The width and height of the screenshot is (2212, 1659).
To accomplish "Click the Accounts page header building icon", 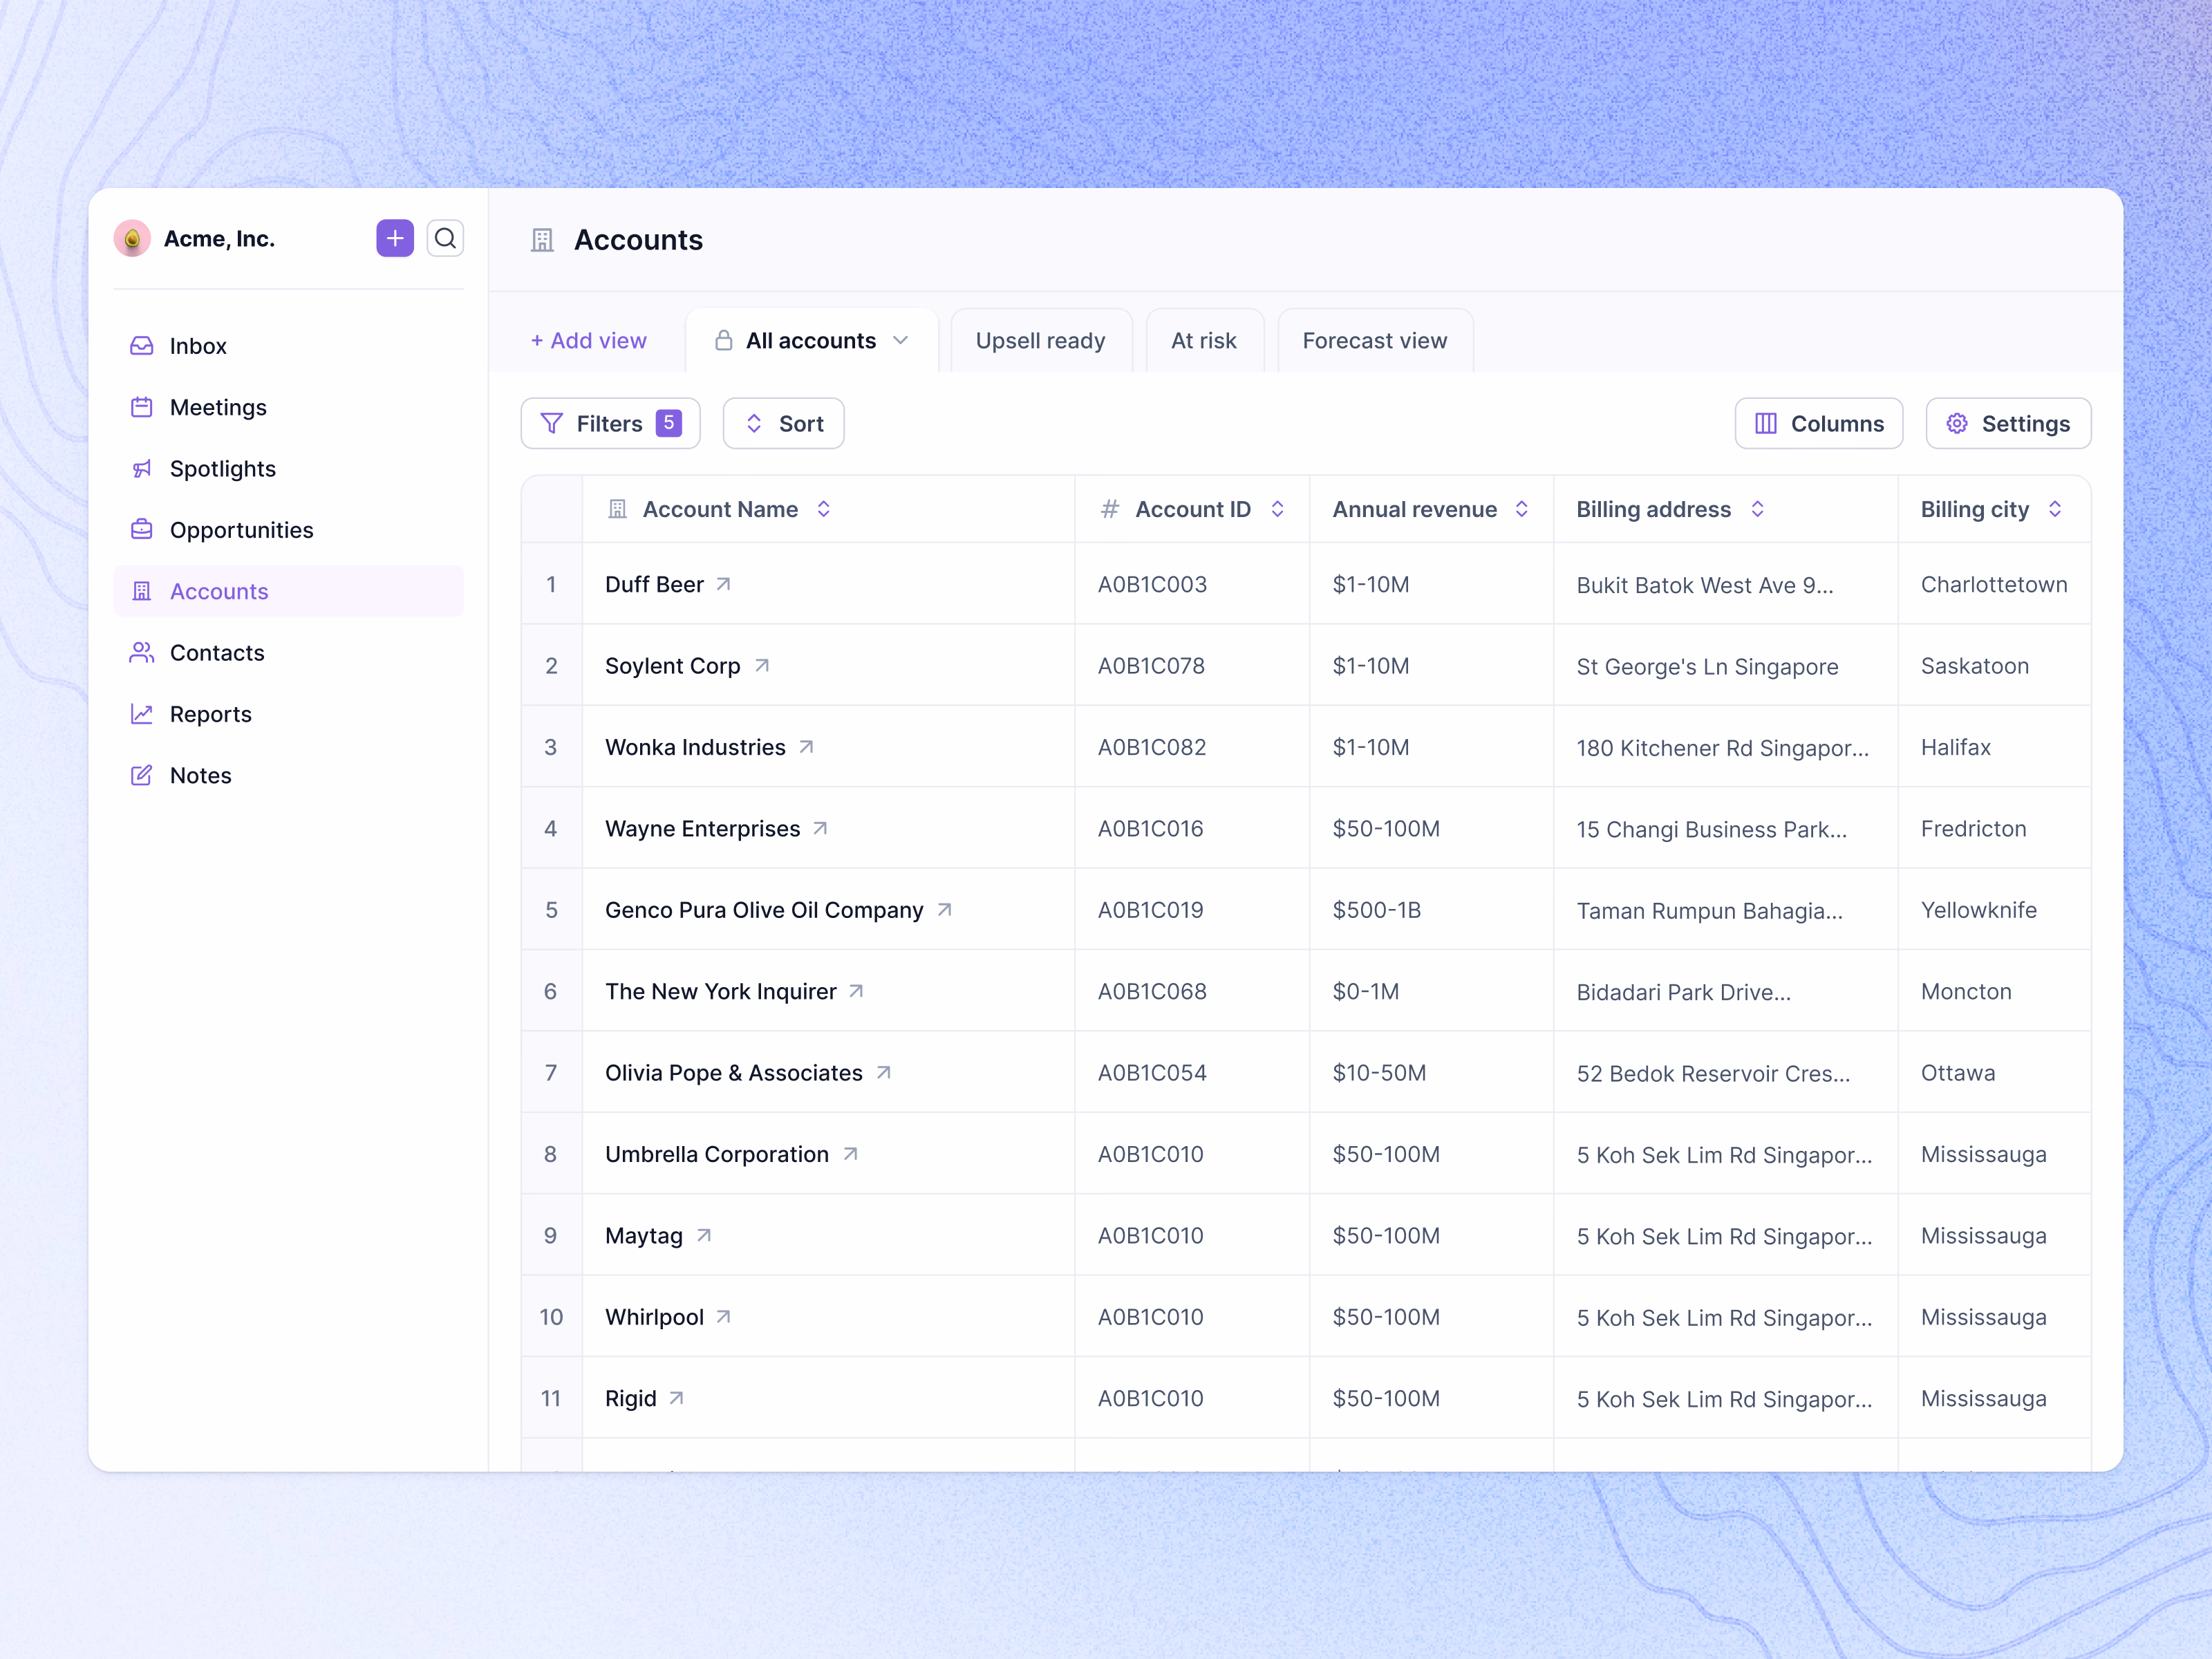I will tap(542, 240).
